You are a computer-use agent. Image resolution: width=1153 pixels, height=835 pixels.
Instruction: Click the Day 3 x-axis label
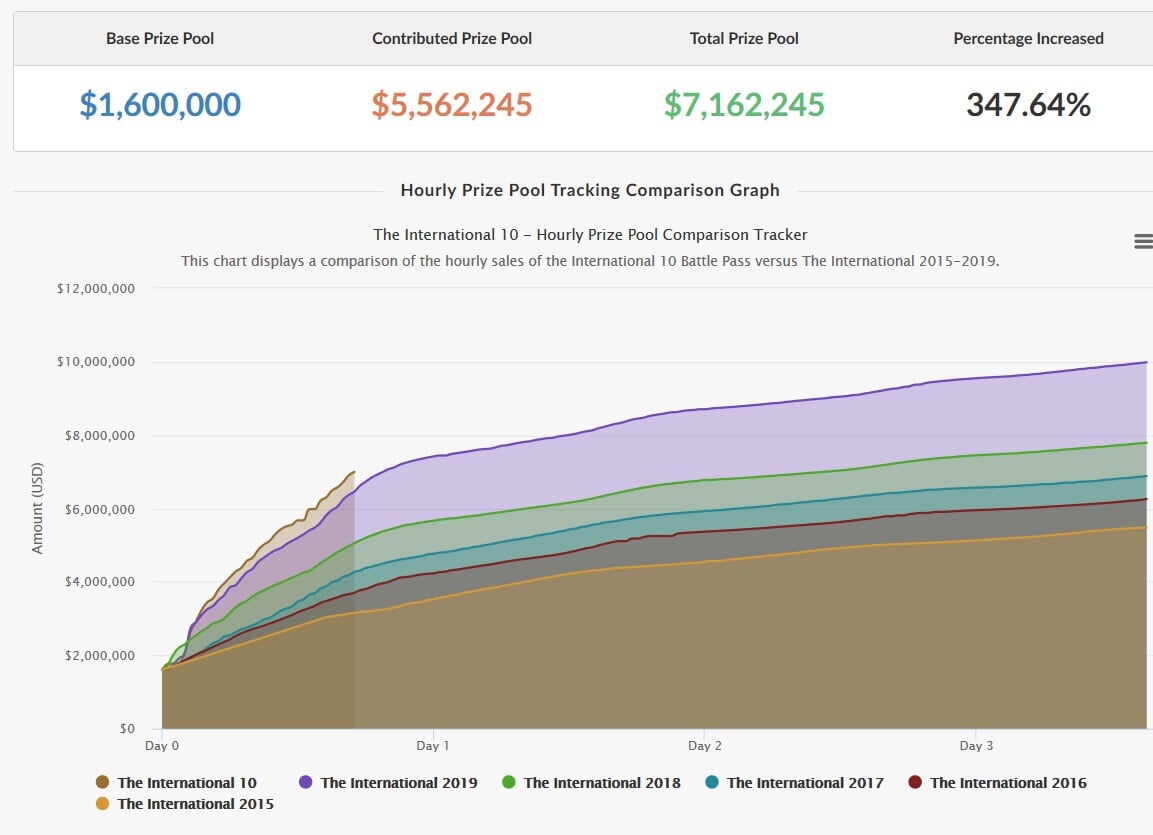976,745
